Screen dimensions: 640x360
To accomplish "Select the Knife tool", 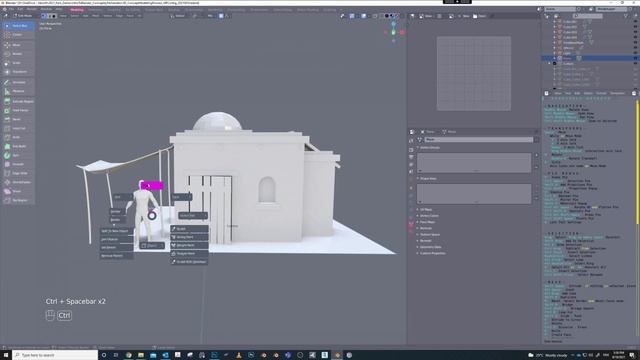I will pyautogui.click(x=19, y=137).
